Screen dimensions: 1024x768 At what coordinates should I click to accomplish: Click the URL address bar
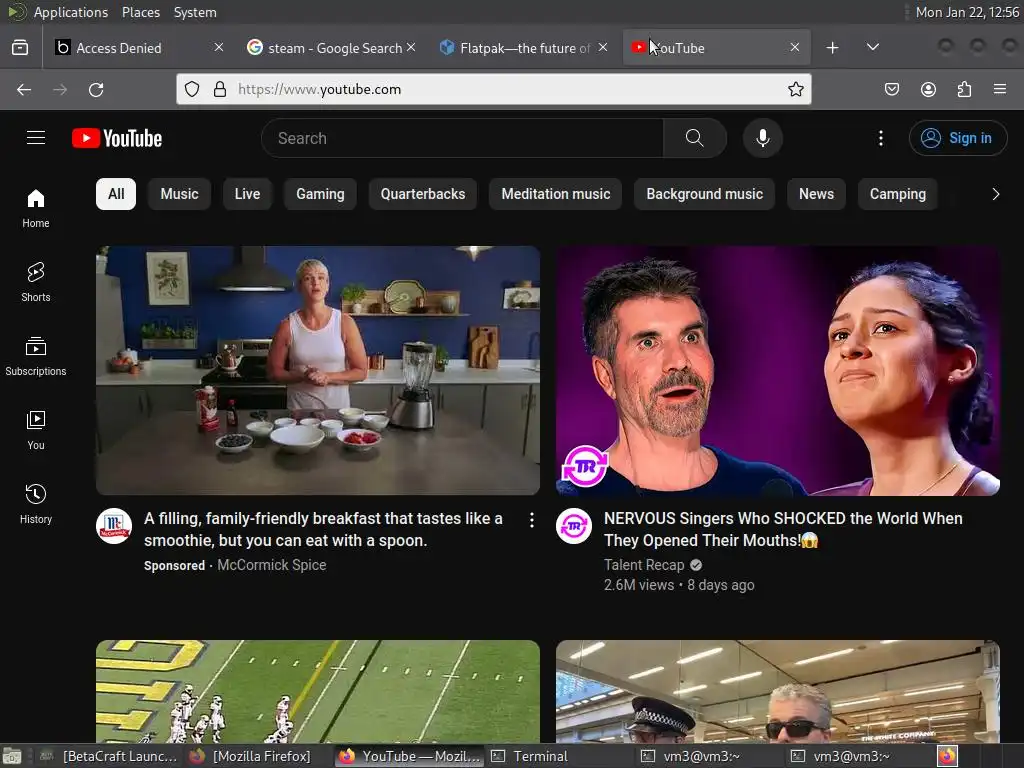493,89
